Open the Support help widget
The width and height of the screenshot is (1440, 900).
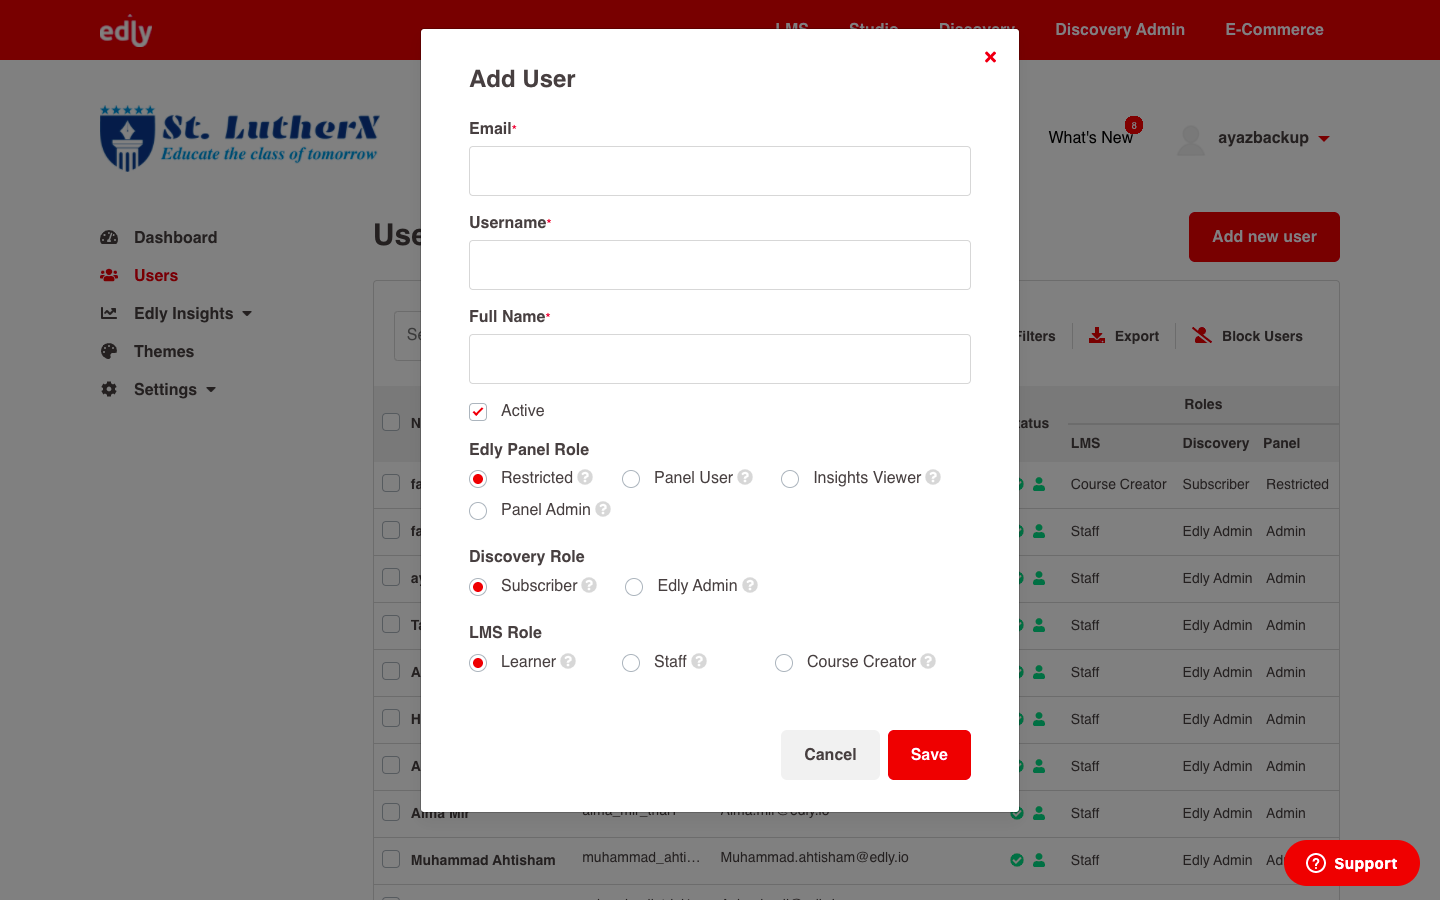click(1350, 862)
